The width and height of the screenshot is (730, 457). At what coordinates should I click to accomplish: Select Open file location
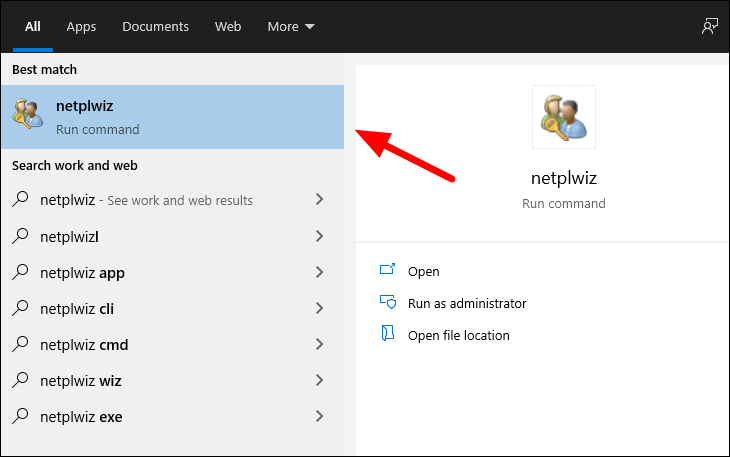tap(459, 336)
